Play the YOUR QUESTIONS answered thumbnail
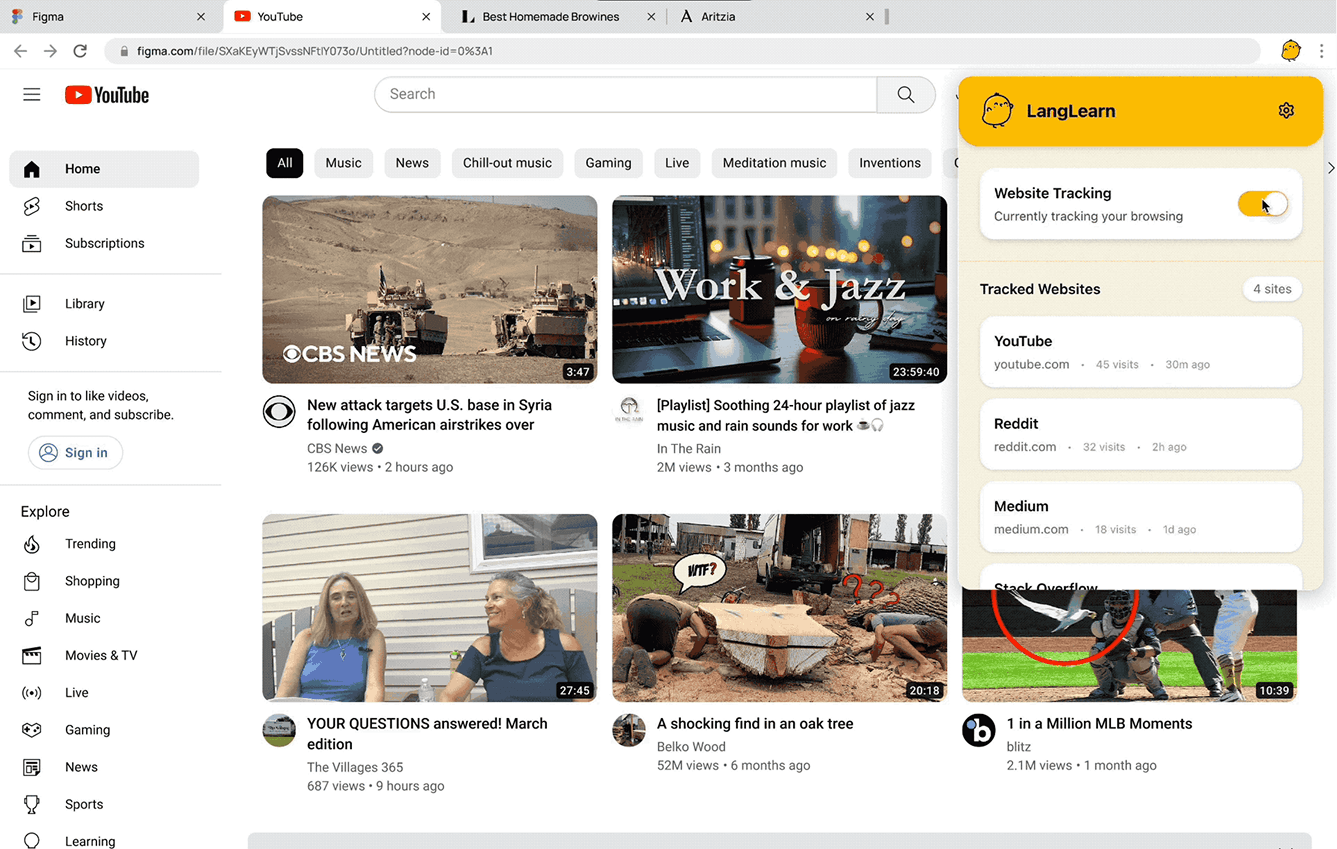1337x849 pixels. (430, 608)
